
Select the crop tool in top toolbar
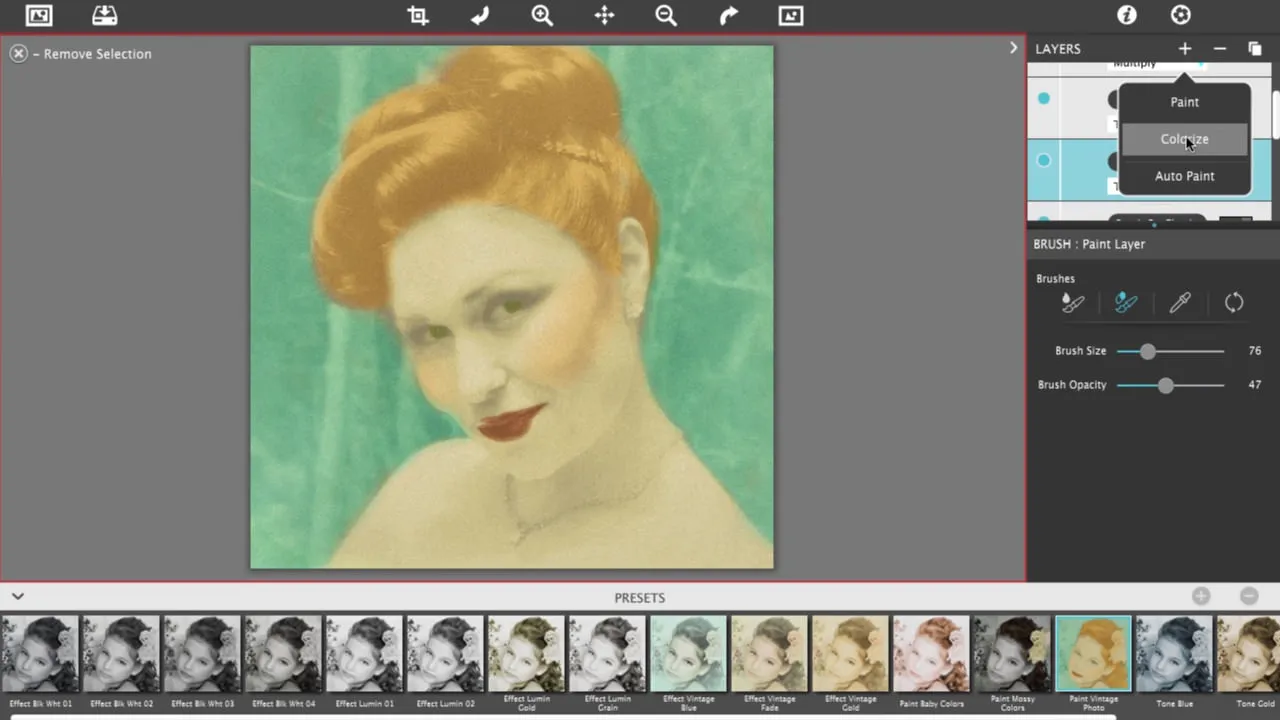[x=418, y=15]
